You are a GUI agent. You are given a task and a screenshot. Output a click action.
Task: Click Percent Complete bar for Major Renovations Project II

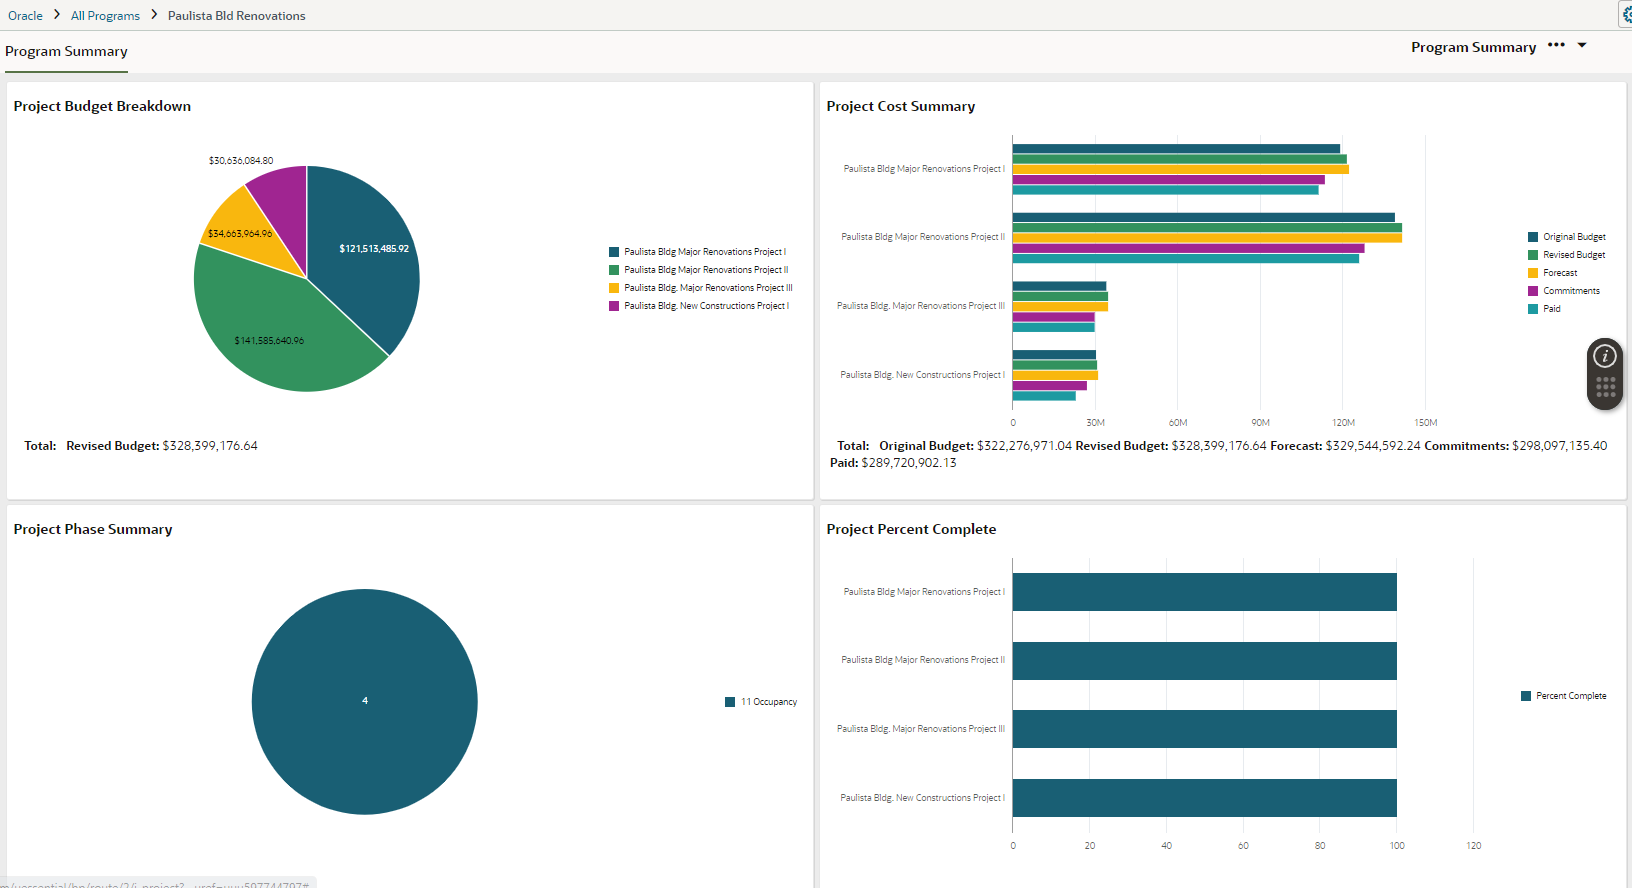coord(1205,661)
